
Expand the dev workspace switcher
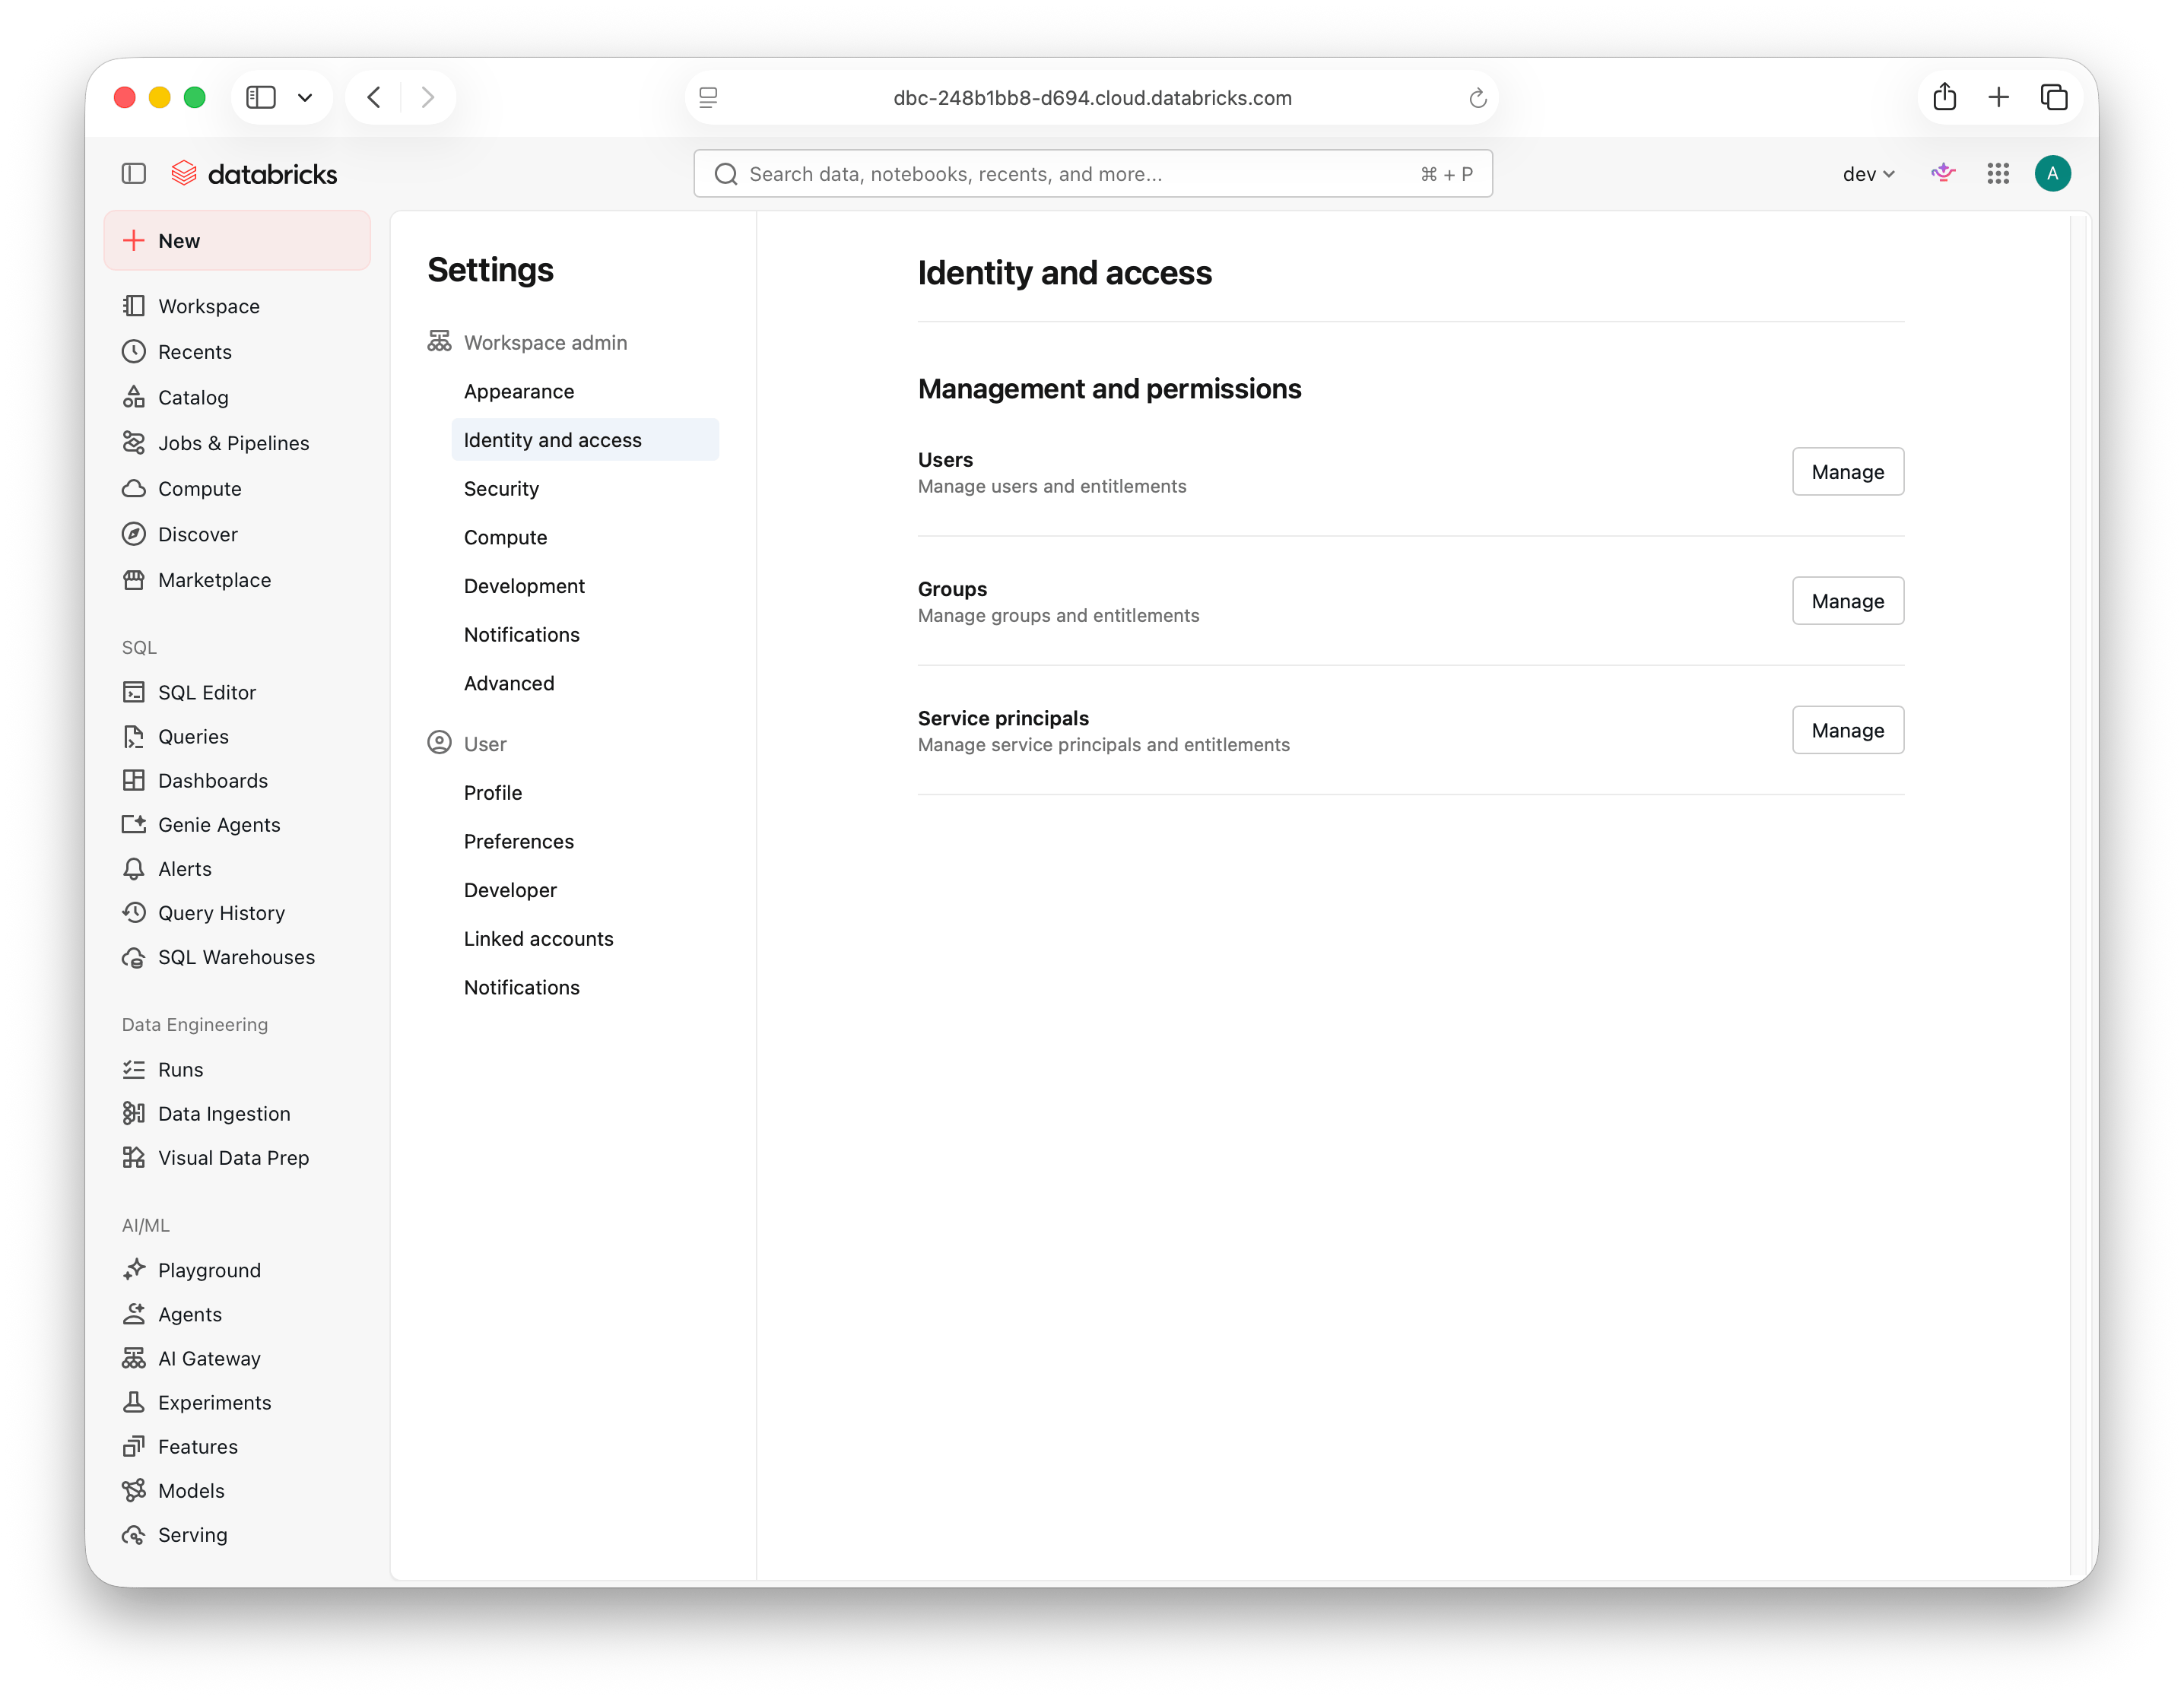1868,174
